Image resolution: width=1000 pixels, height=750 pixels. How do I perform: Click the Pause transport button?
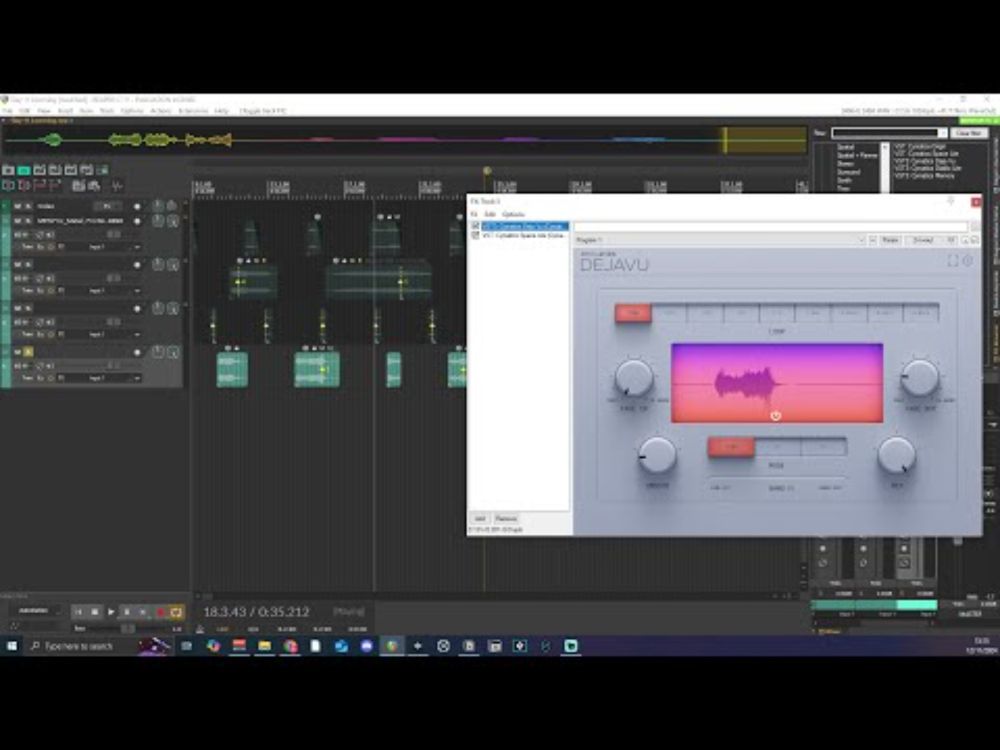pos(127,612)
